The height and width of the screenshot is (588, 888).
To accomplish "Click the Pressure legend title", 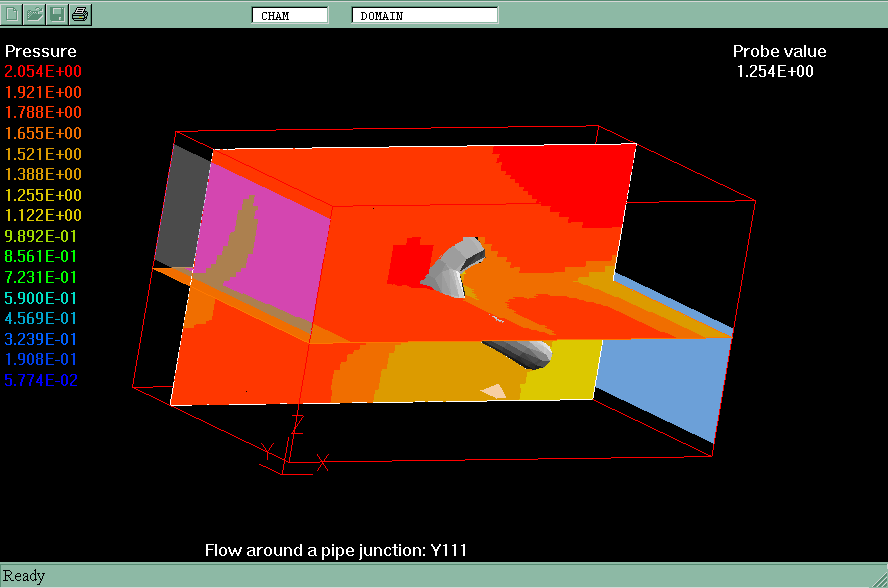I will (40, 51).
